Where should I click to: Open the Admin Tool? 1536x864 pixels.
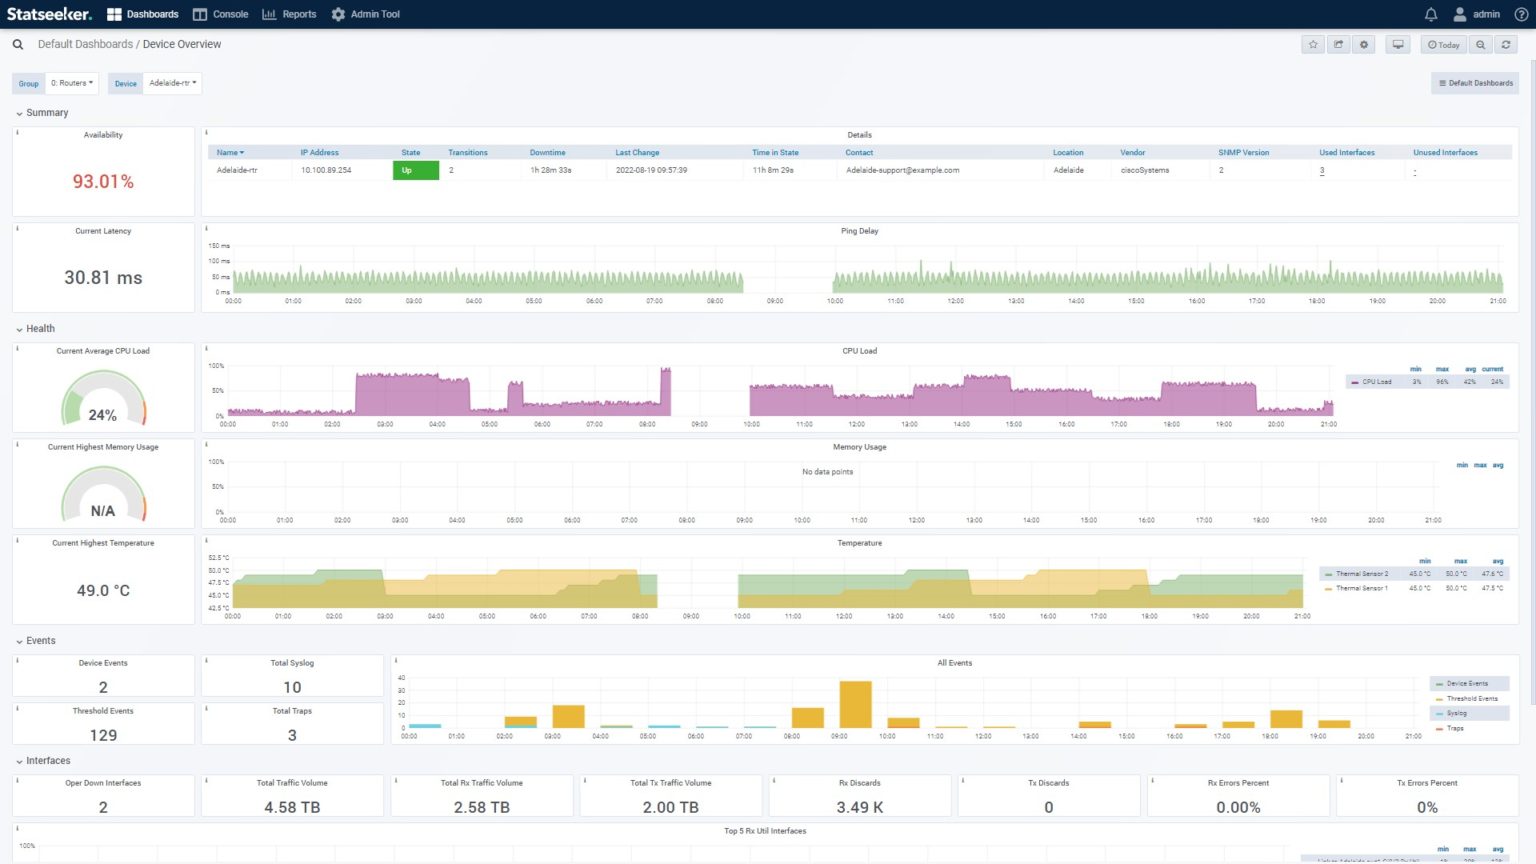[365, 14]
